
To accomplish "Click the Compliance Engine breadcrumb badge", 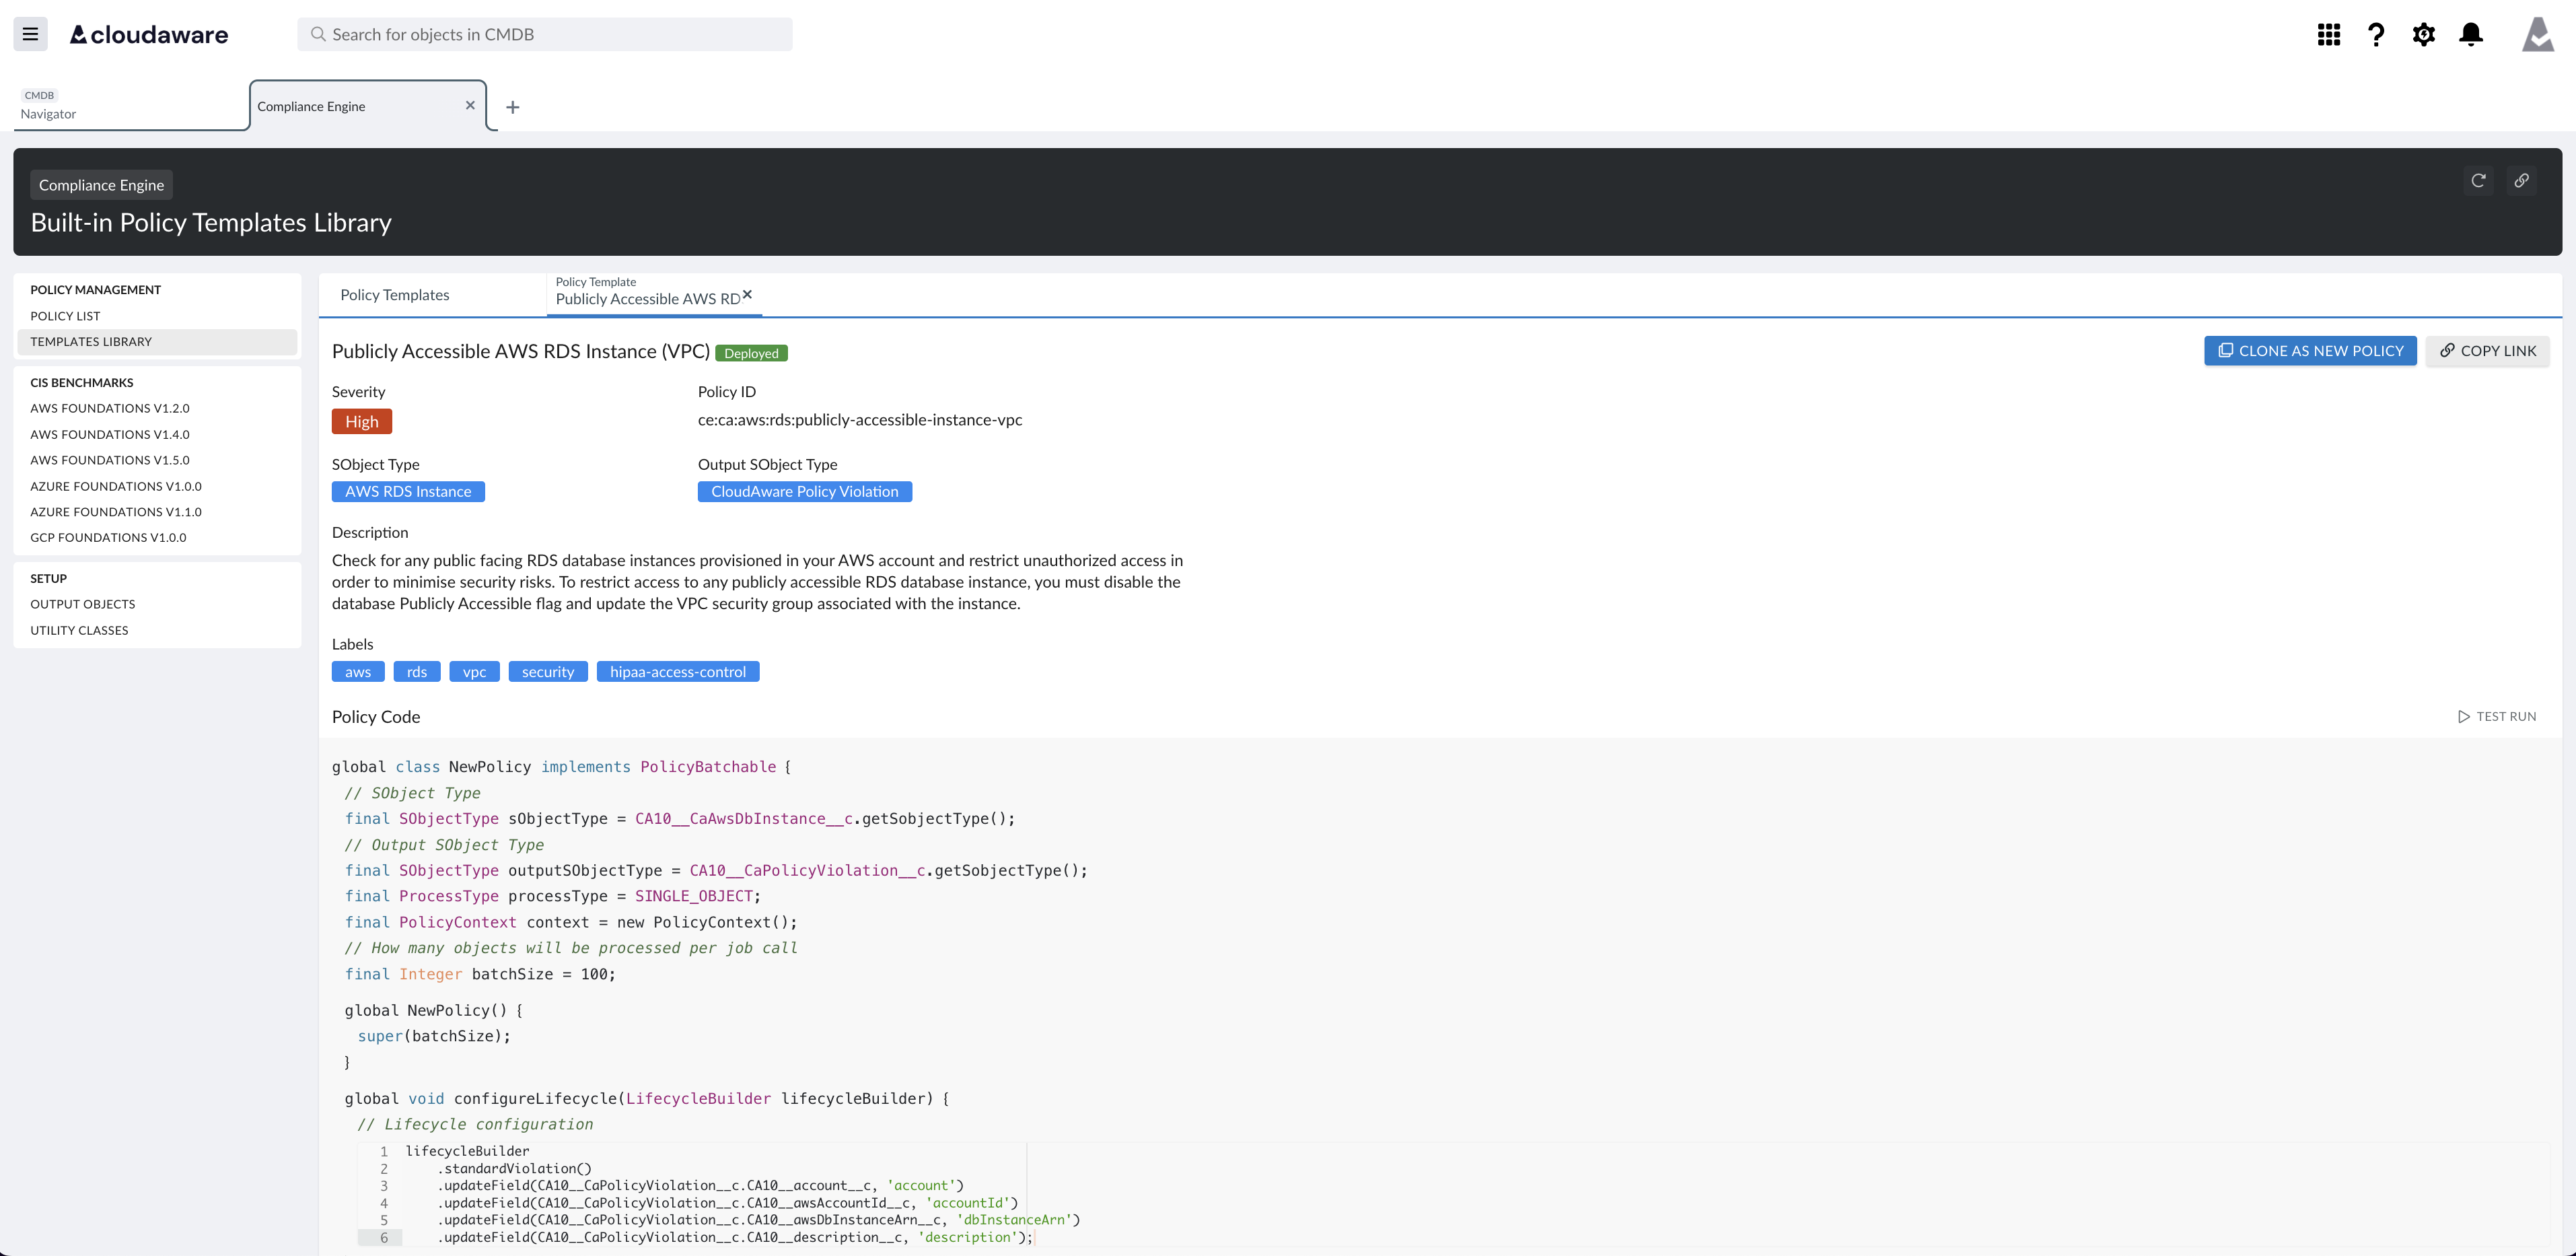I will [x=101, y=185].
